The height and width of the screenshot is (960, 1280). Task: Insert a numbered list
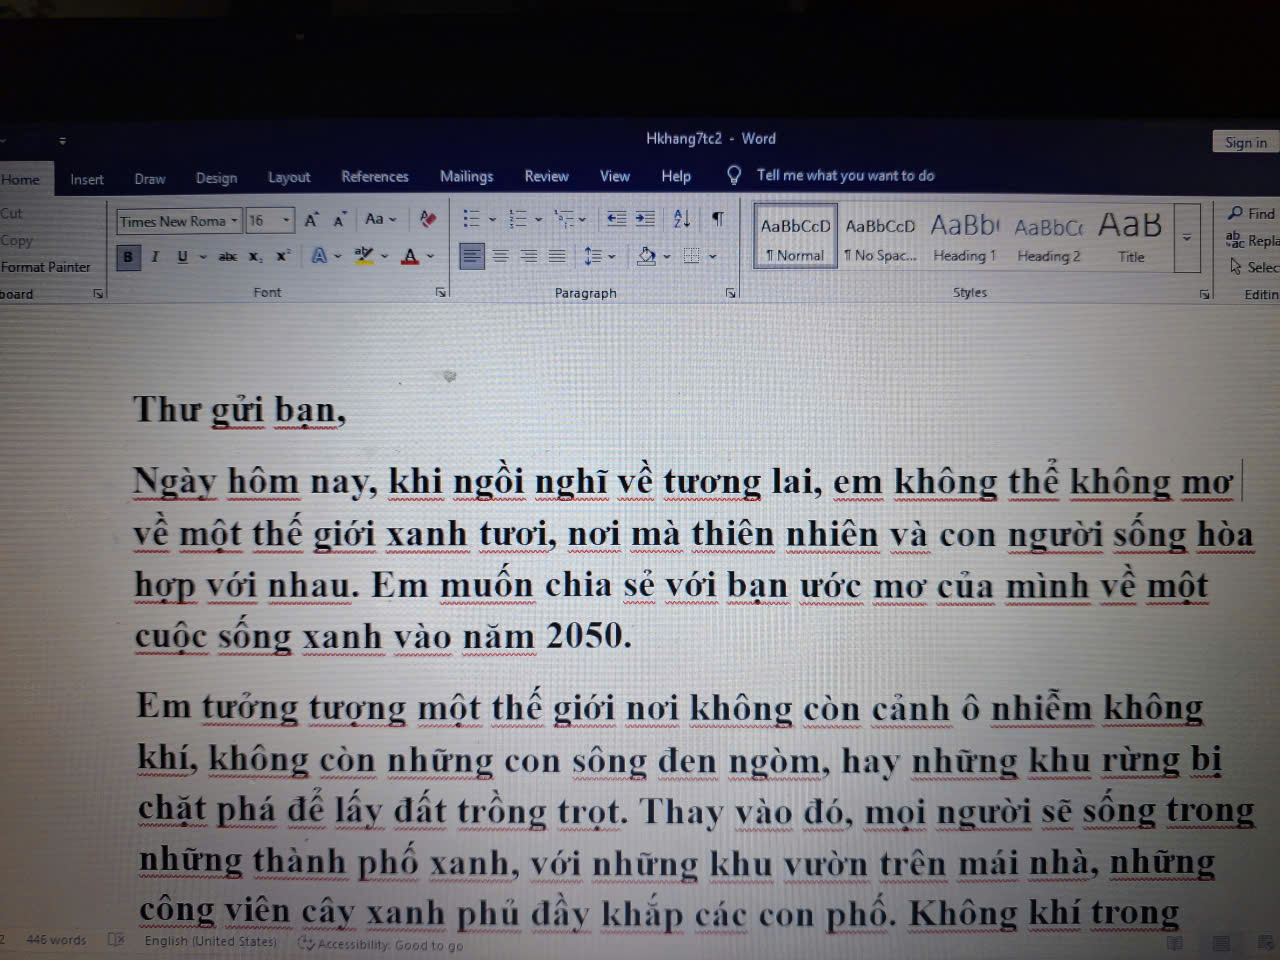(517, 218)
